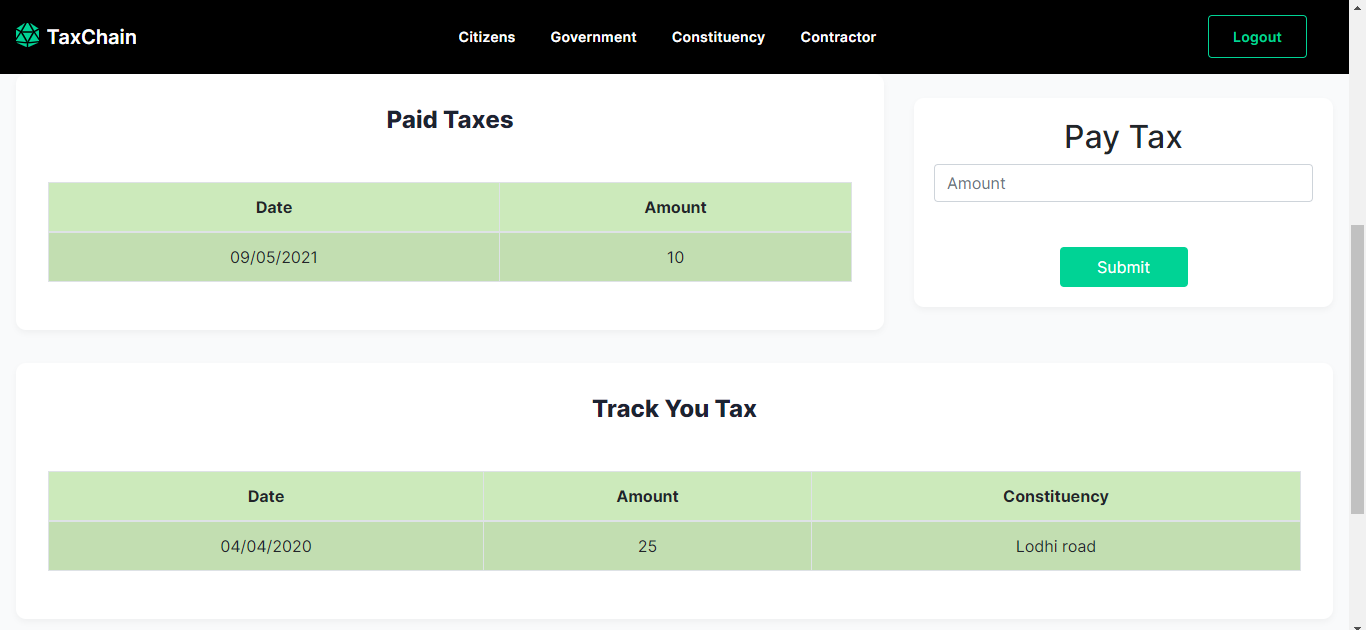Open the TaxChain brand name link
Viewport: 1366px width, 630px height.
point(91,37)
